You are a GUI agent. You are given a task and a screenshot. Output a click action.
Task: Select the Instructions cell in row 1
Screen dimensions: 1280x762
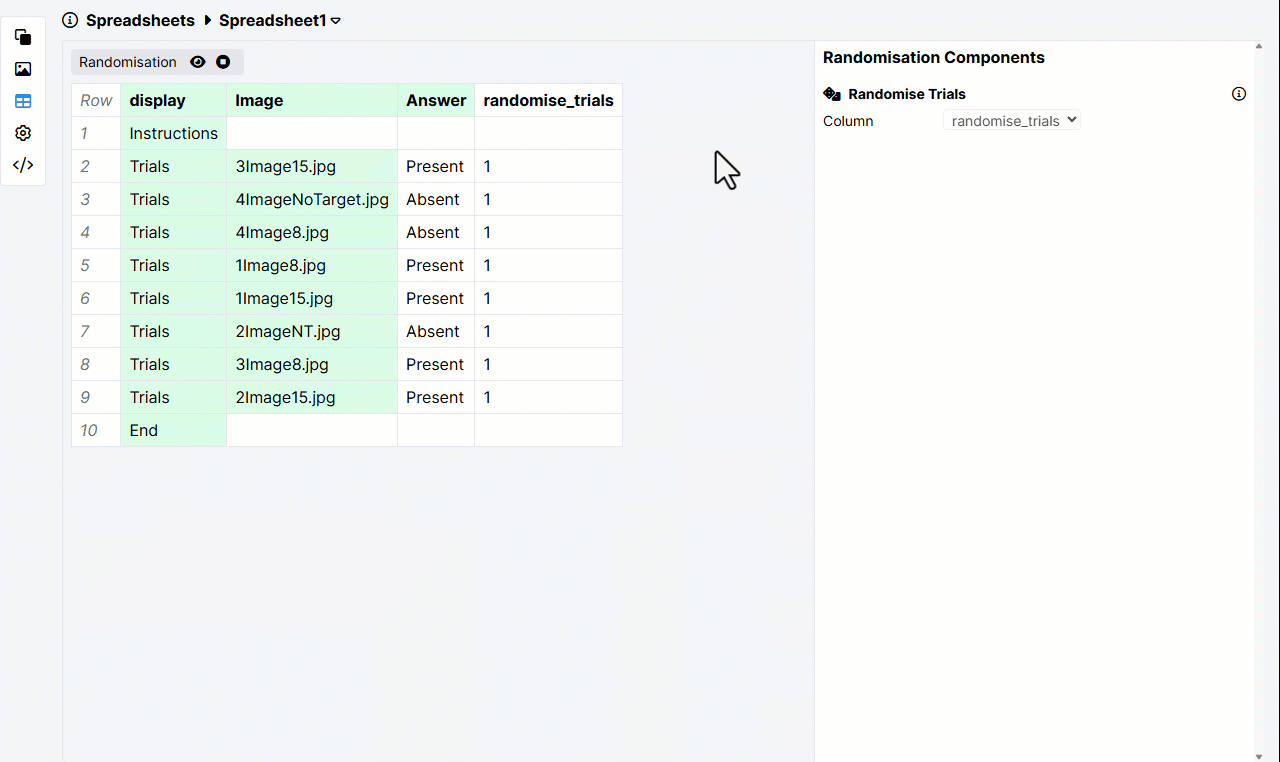tap(173, 133)
